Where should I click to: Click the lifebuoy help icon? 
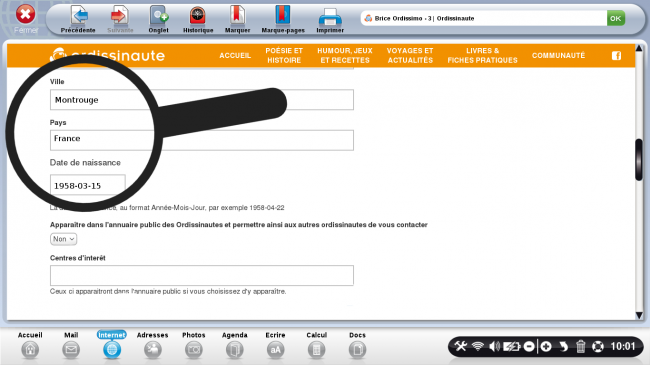[x=597, y=346]
